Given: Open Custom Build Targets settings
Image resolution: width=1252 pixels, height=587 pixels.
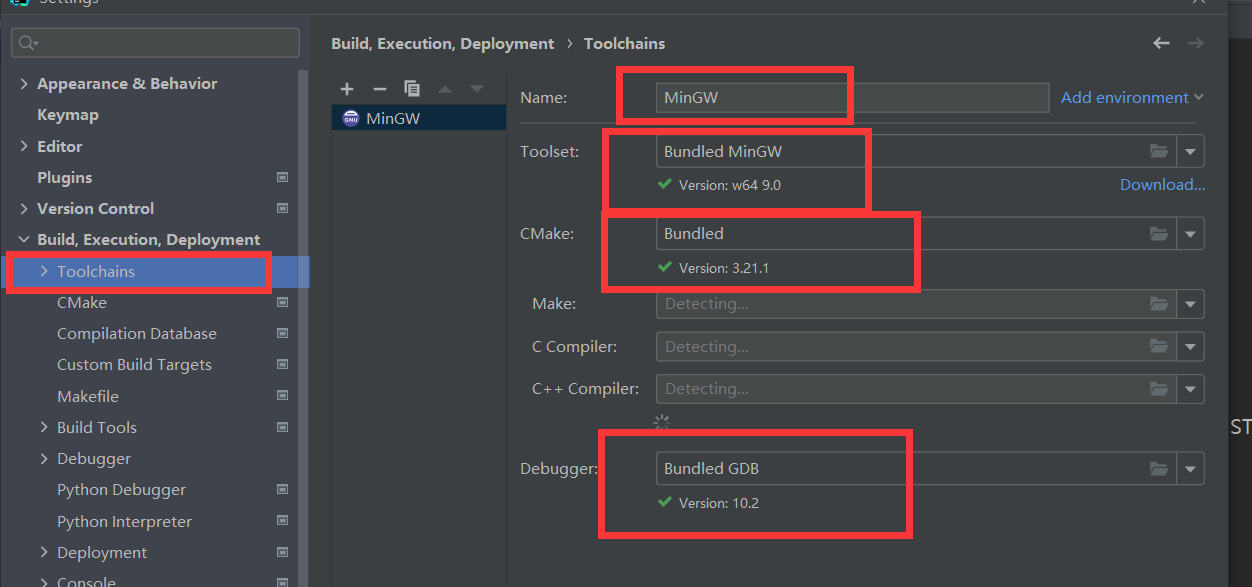Looking at the screenshot, I should point(134,365).
